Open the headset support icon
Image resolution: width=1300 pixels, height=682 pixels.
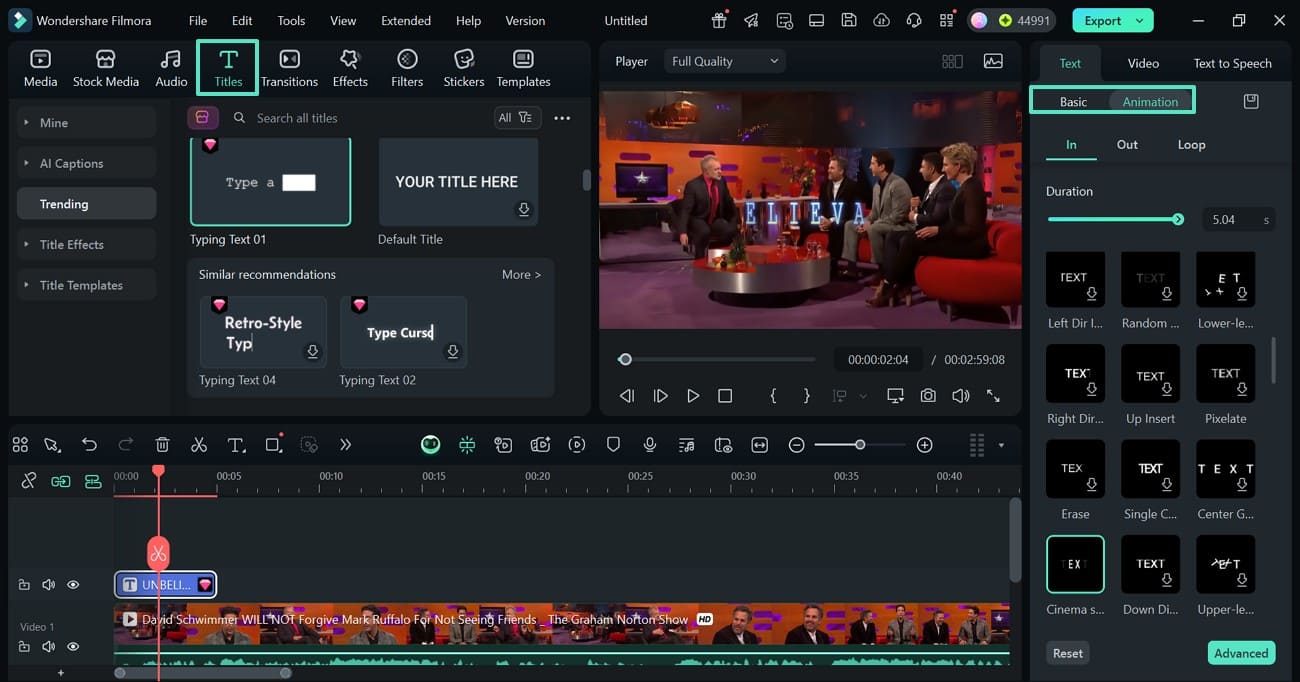(x=913, y=20)
